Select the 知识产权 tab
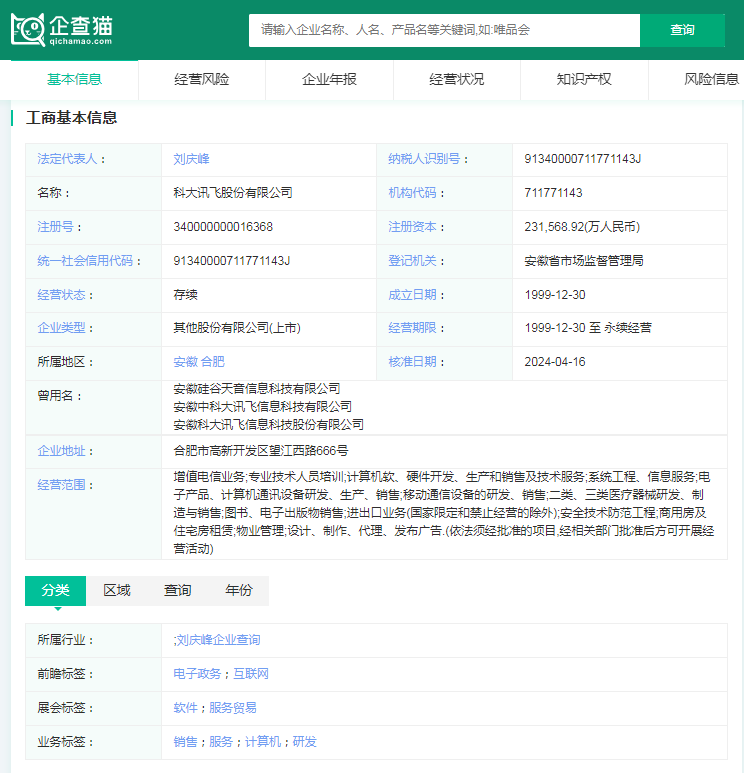744x773 pixels. coord(584,79)
